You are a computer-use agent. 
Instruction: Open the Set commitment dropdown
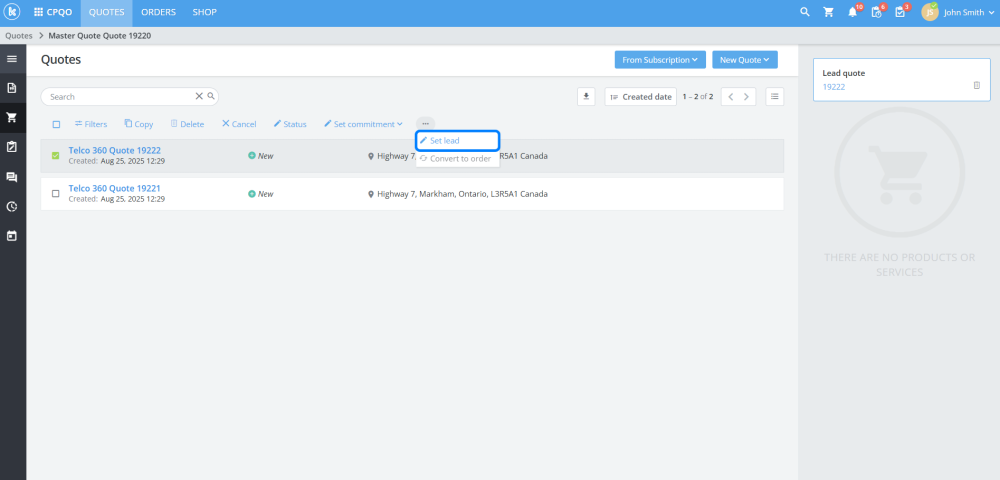click(364, 124)
